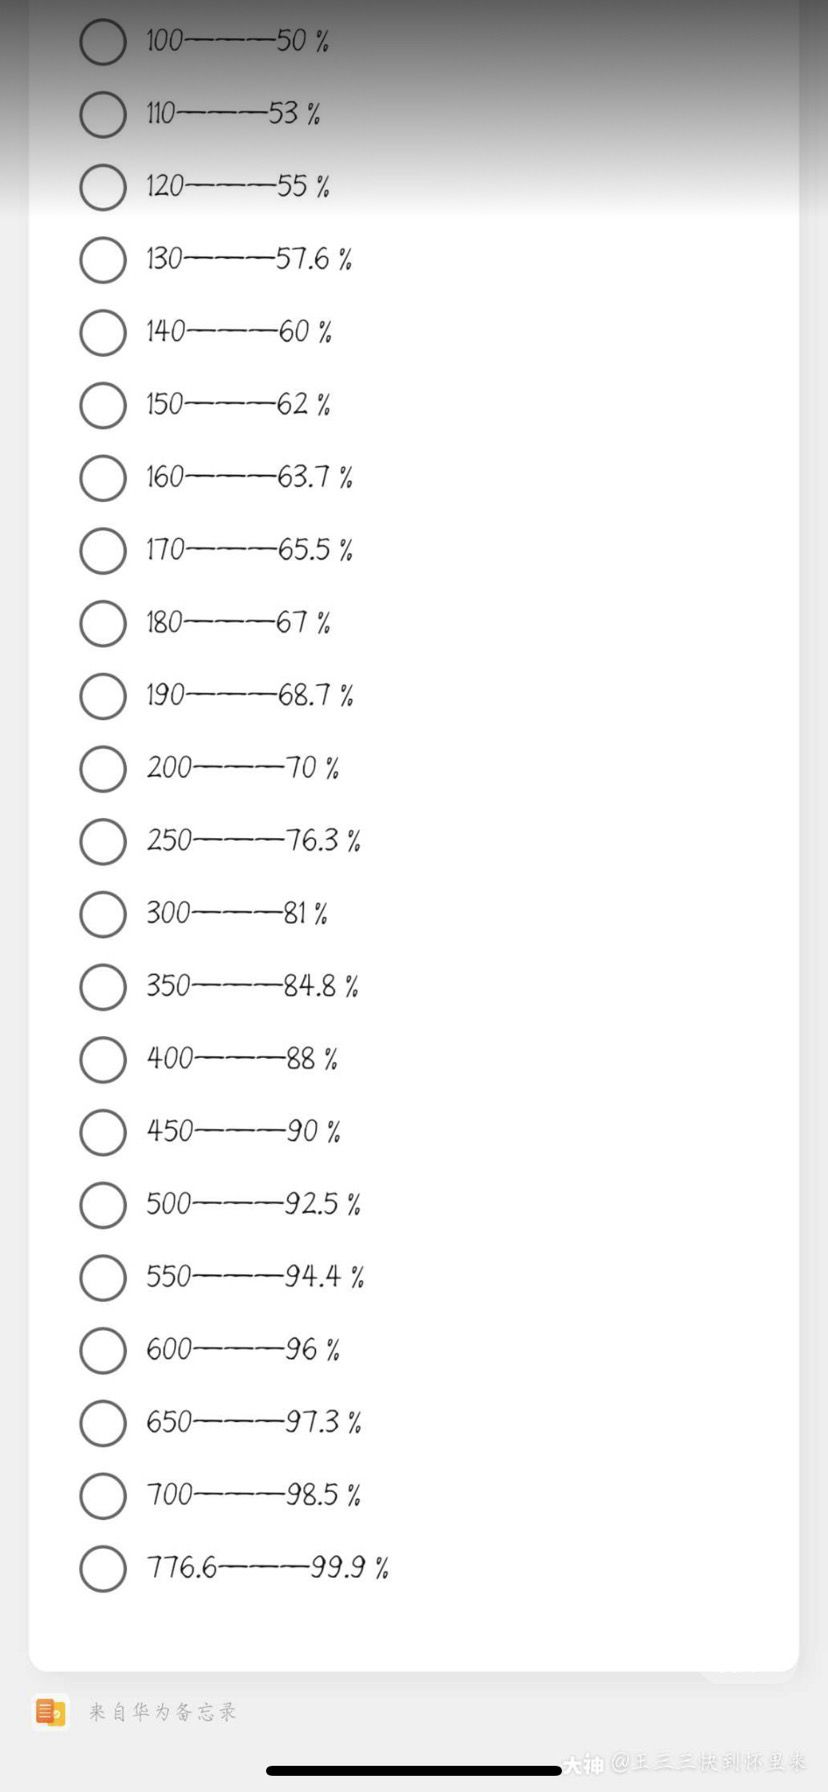Check the 100——50% checklist circle
Screen dimensions: 828x1792
(x=103, y=42)
